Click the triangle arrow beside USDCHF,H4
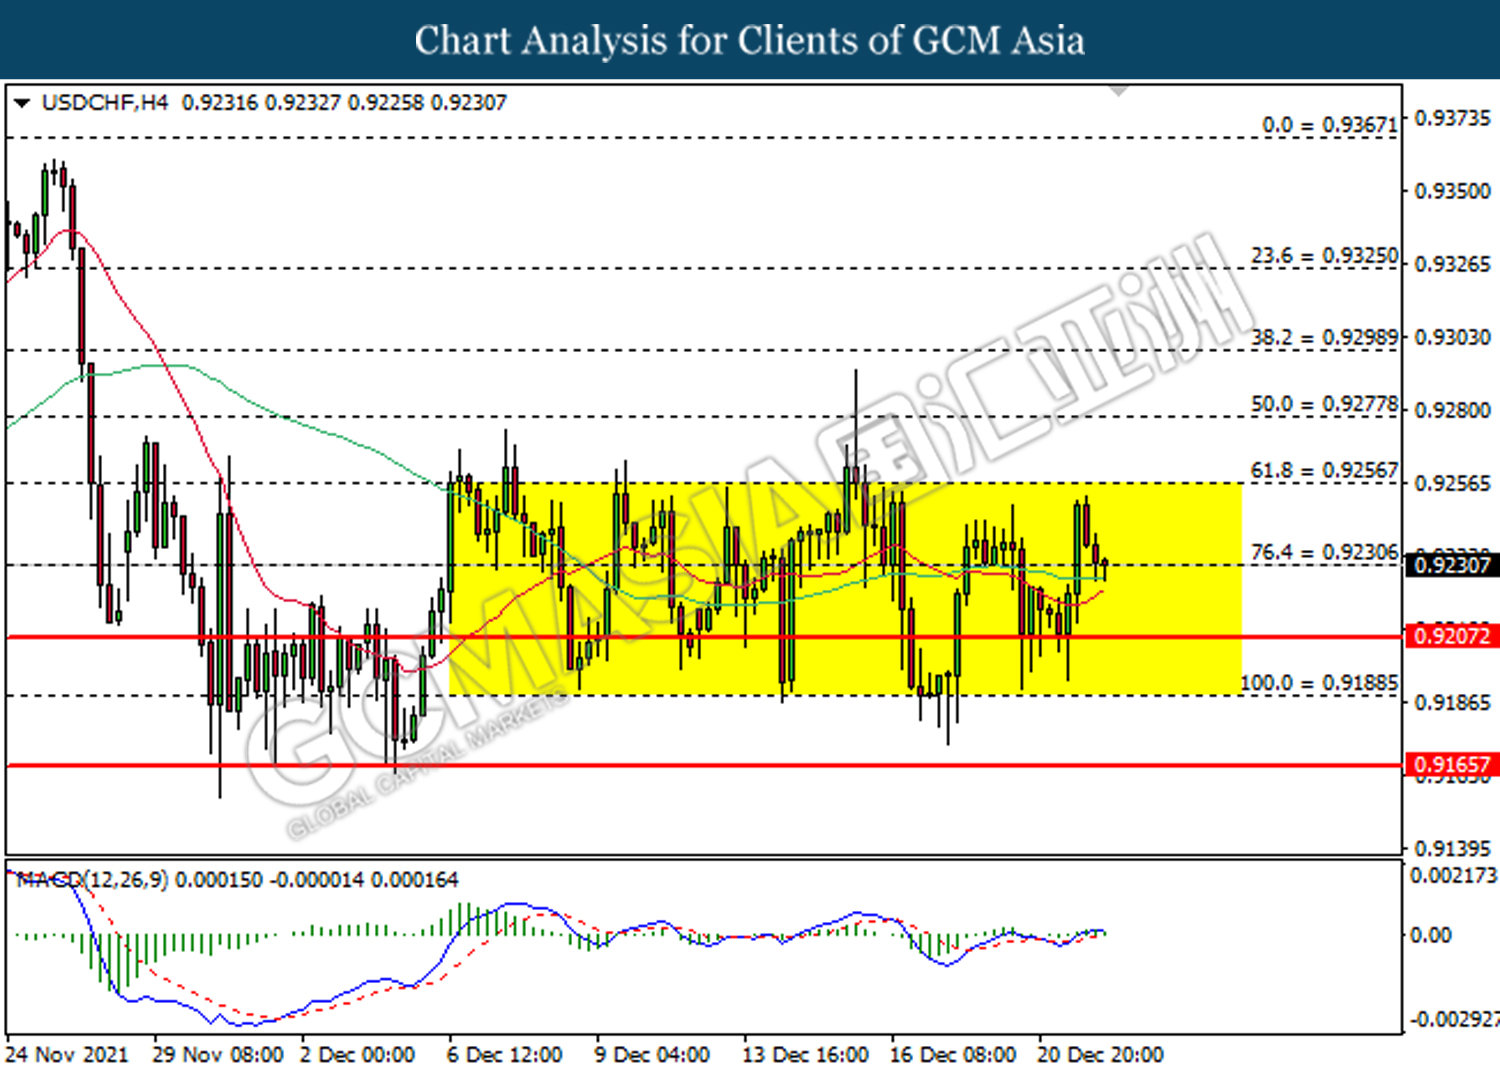Image resolution: width=1500 pixels, height=1071 pixels. pos(21,103)
